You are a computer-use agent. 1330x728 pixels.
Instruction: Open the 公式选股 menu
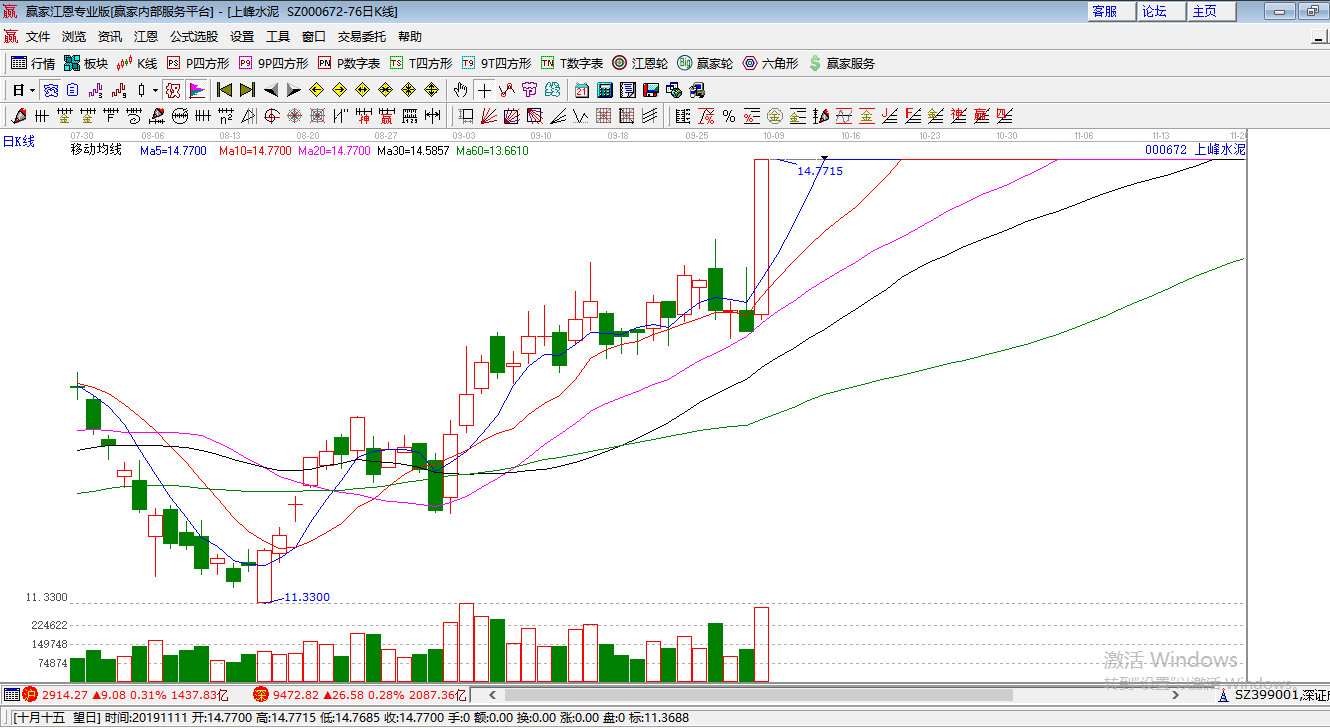pyautogui.click(x=194, y=37)
